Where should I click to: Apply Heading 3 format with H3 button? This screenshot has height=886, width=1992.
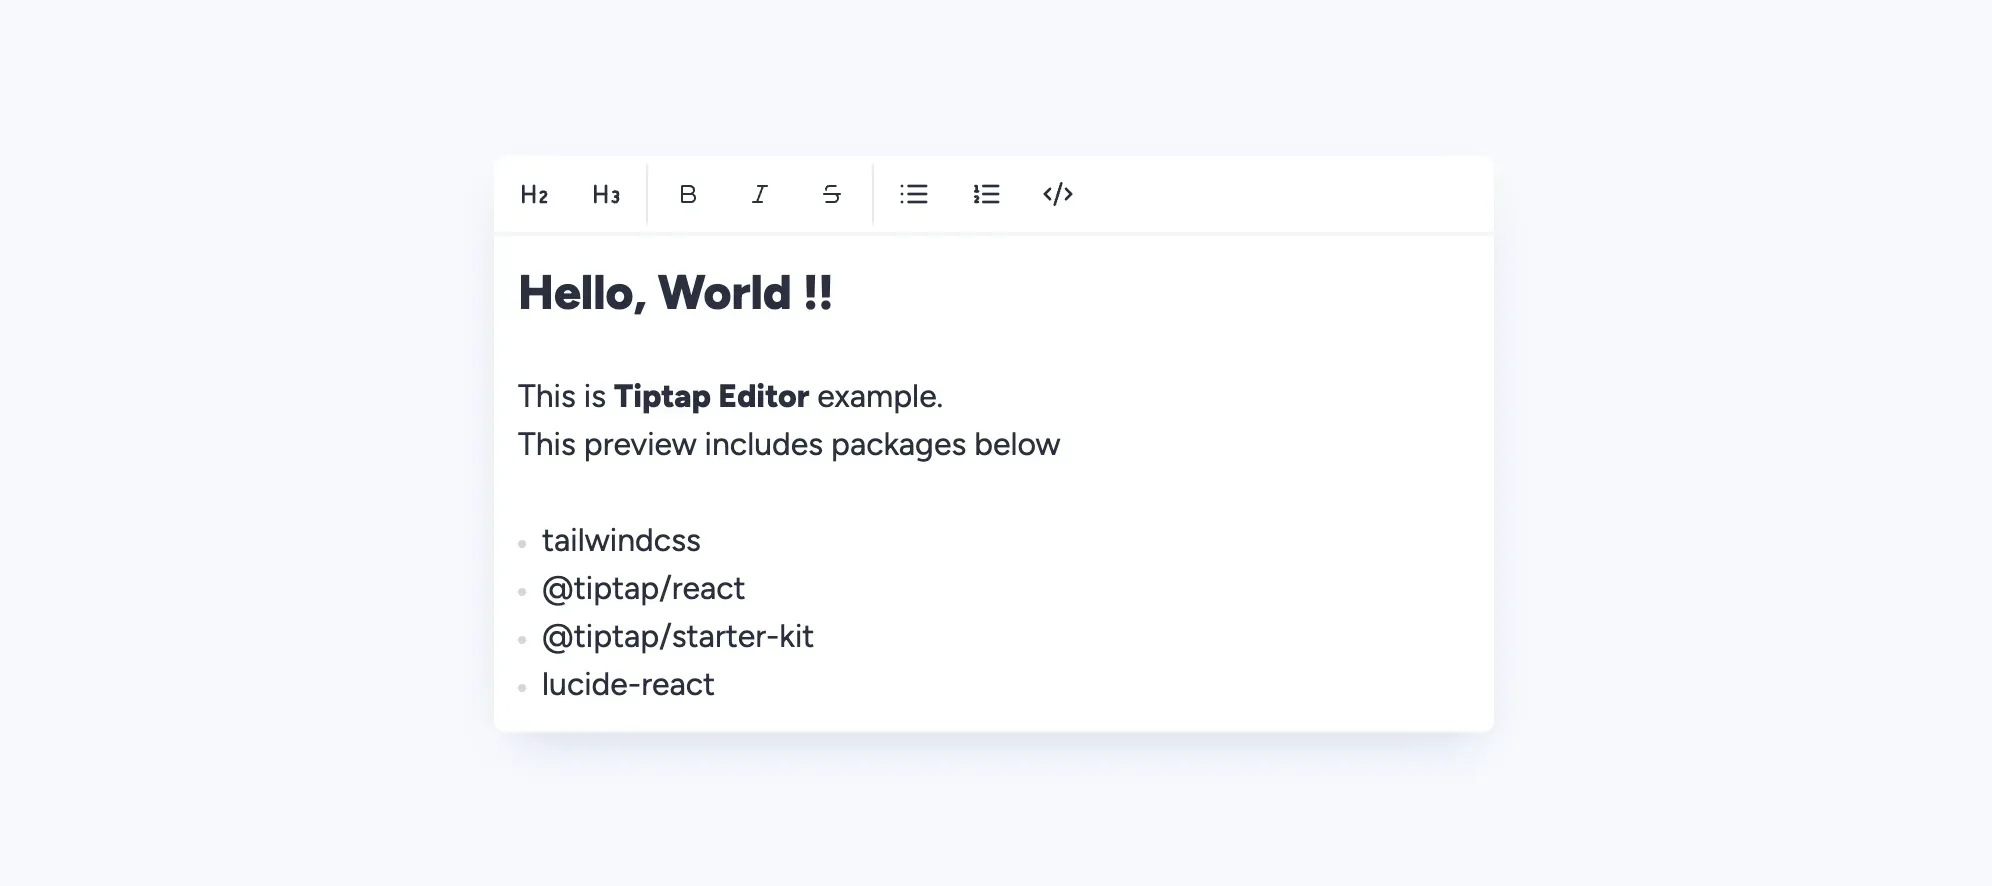pyautogui.click(x=606, y=194)
